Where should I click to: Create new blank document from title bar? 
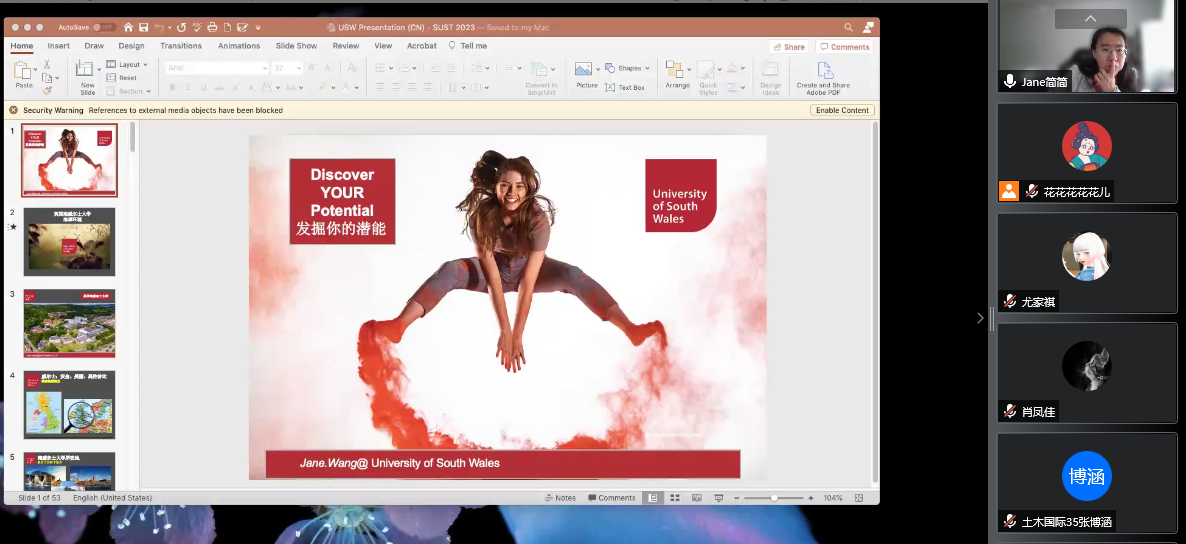point(227,27)
